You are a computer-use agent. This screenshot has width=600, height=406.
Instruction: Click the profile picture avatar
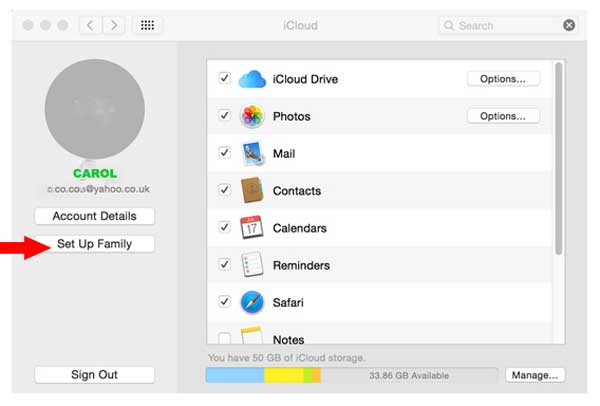95,109
